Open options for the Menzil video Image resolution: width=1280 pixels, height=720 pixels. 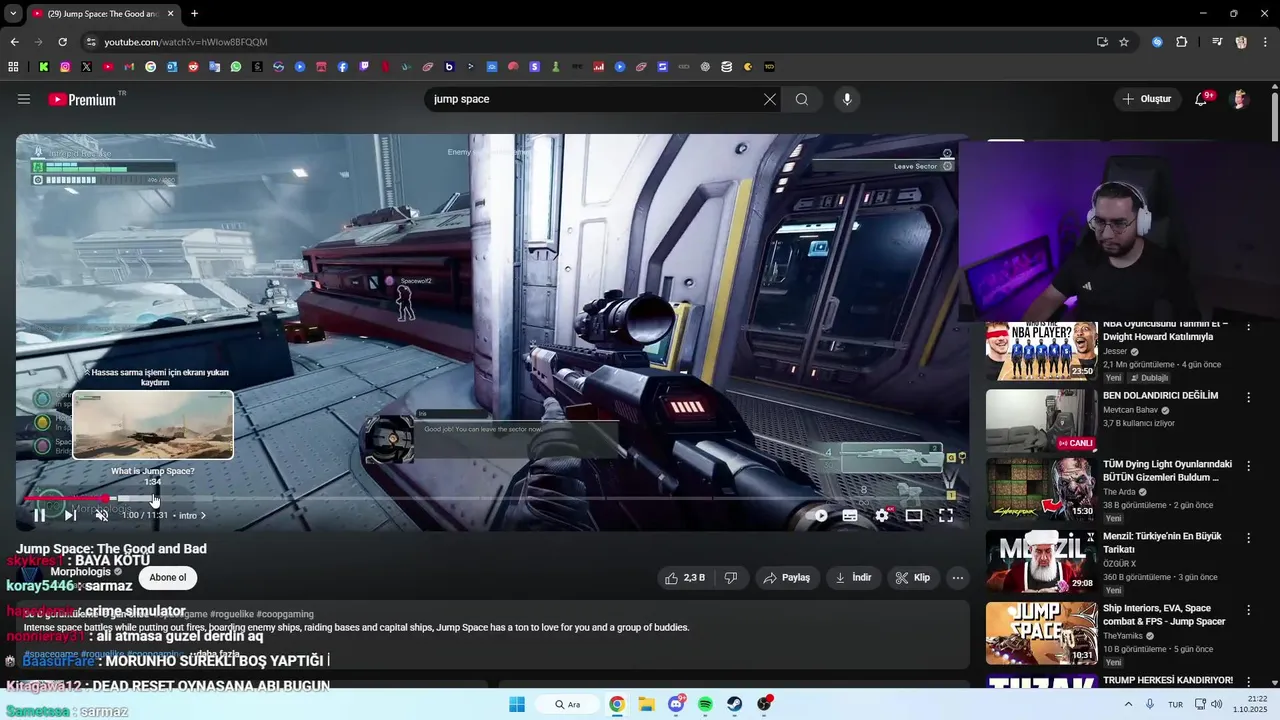point(1248,539)
